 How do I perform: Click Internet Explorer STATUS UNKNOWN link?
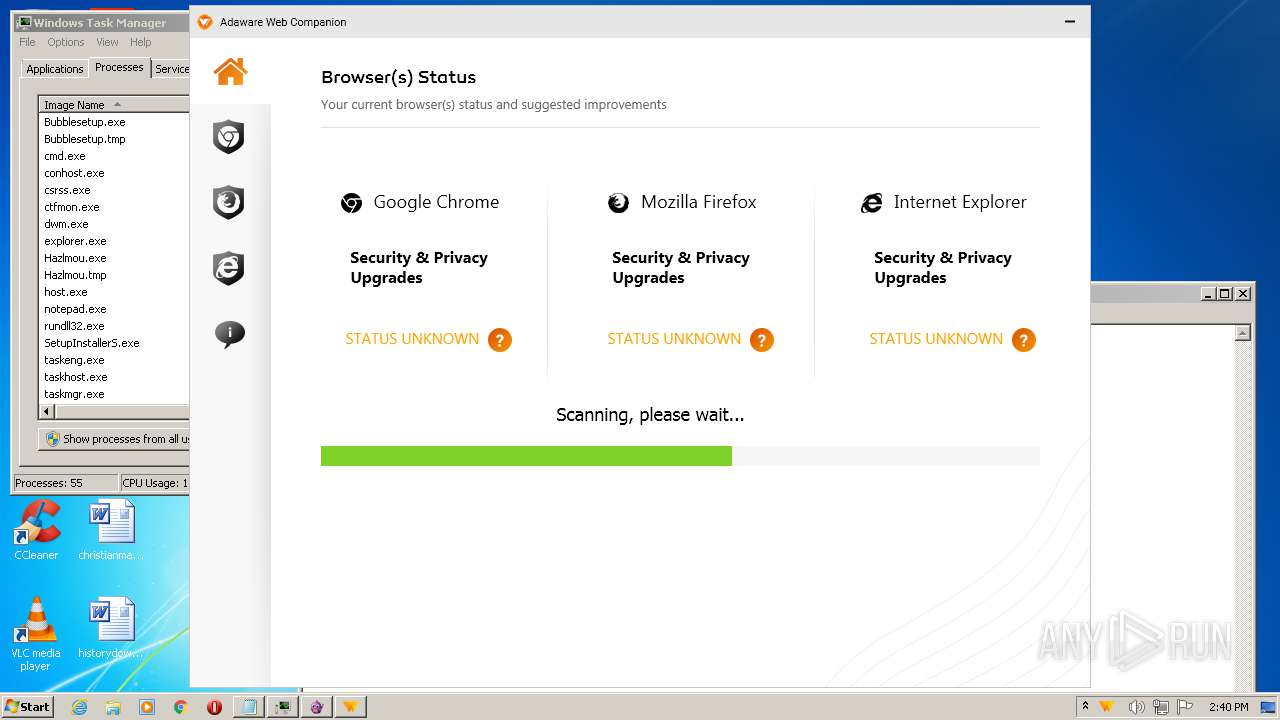(936, 339)
